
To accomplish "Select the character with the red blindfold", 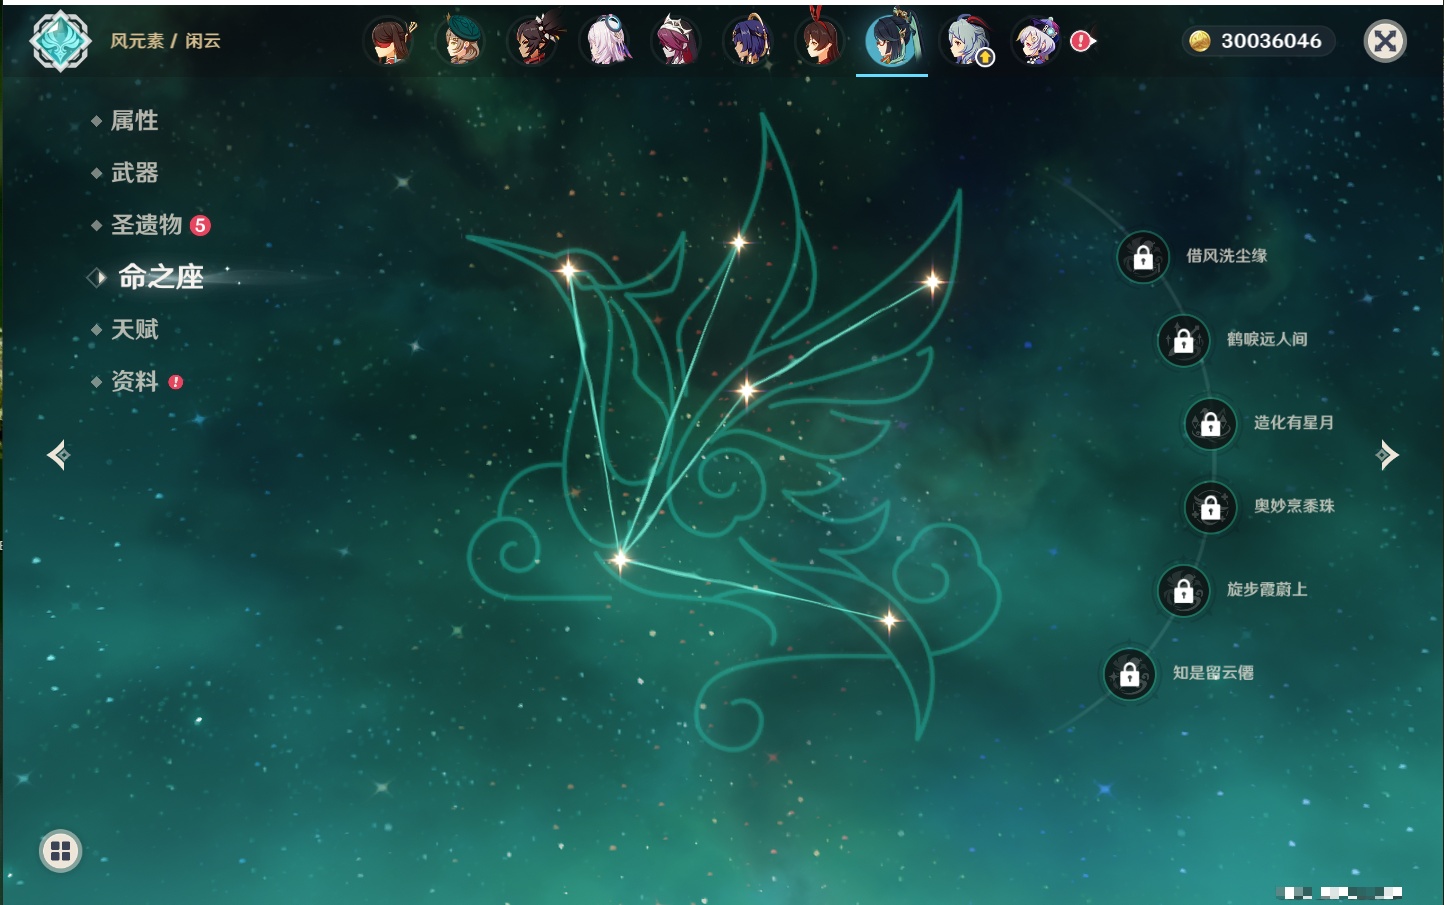I will tap(390, 41).
